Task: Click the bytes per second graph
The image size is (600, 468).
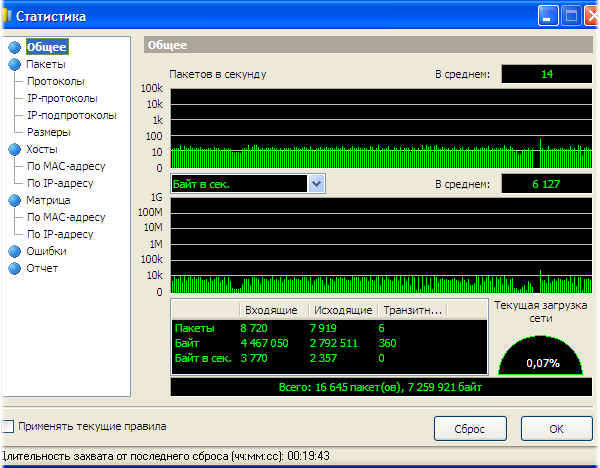Action: point(381,245)
